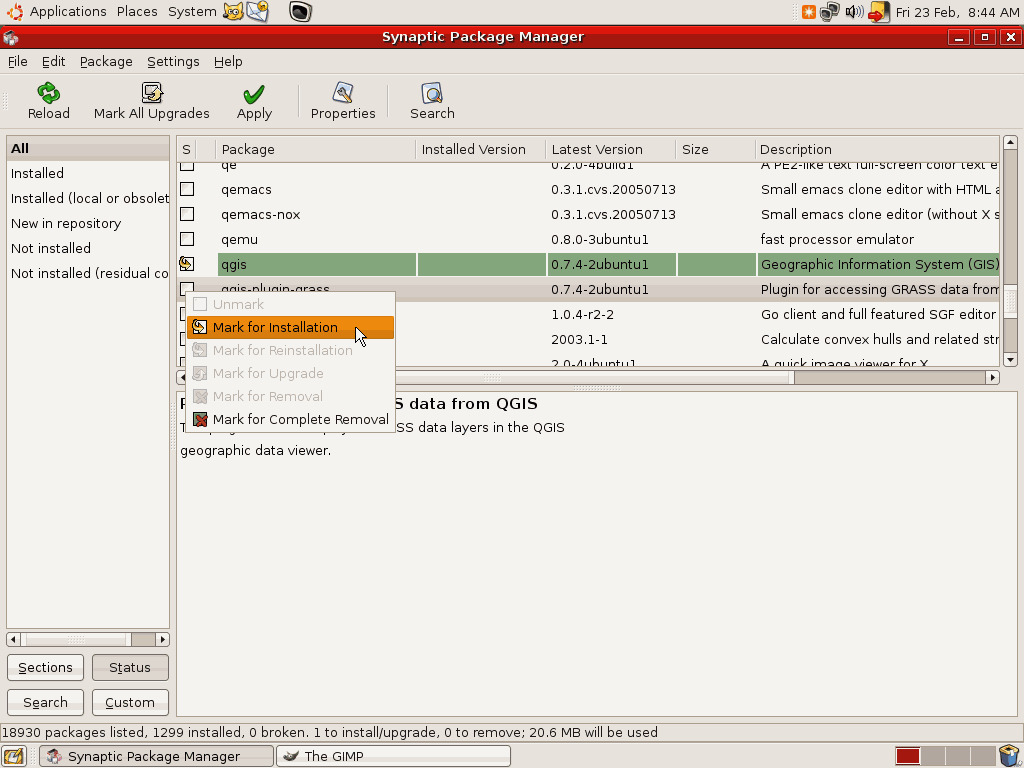1024x768 pixels.
Task: Toggle the qemacs-nox package status checkbox
Action: [187, 214]
